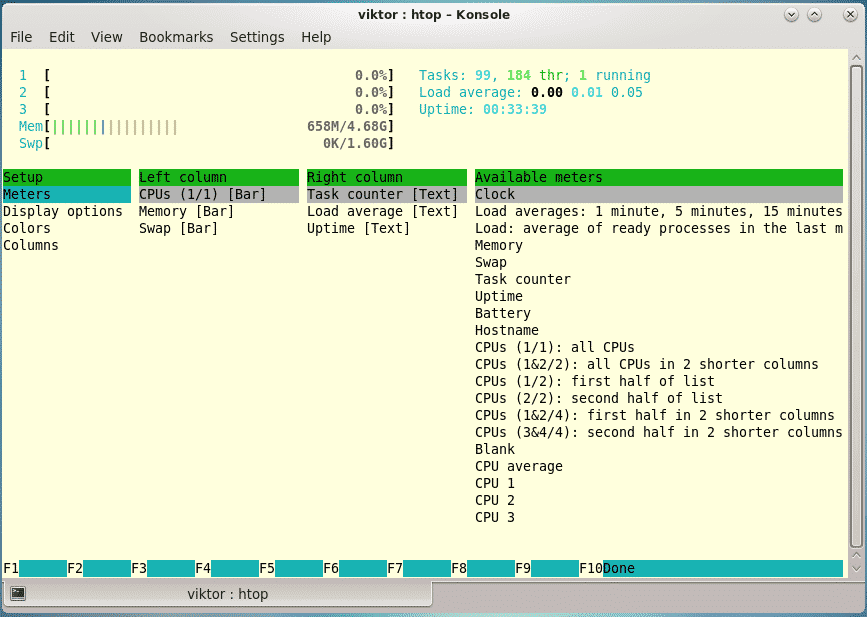Screen dimensions: 867x617
Task: Select Swap [Bar] meter in Left column
Action: [178, 228]
